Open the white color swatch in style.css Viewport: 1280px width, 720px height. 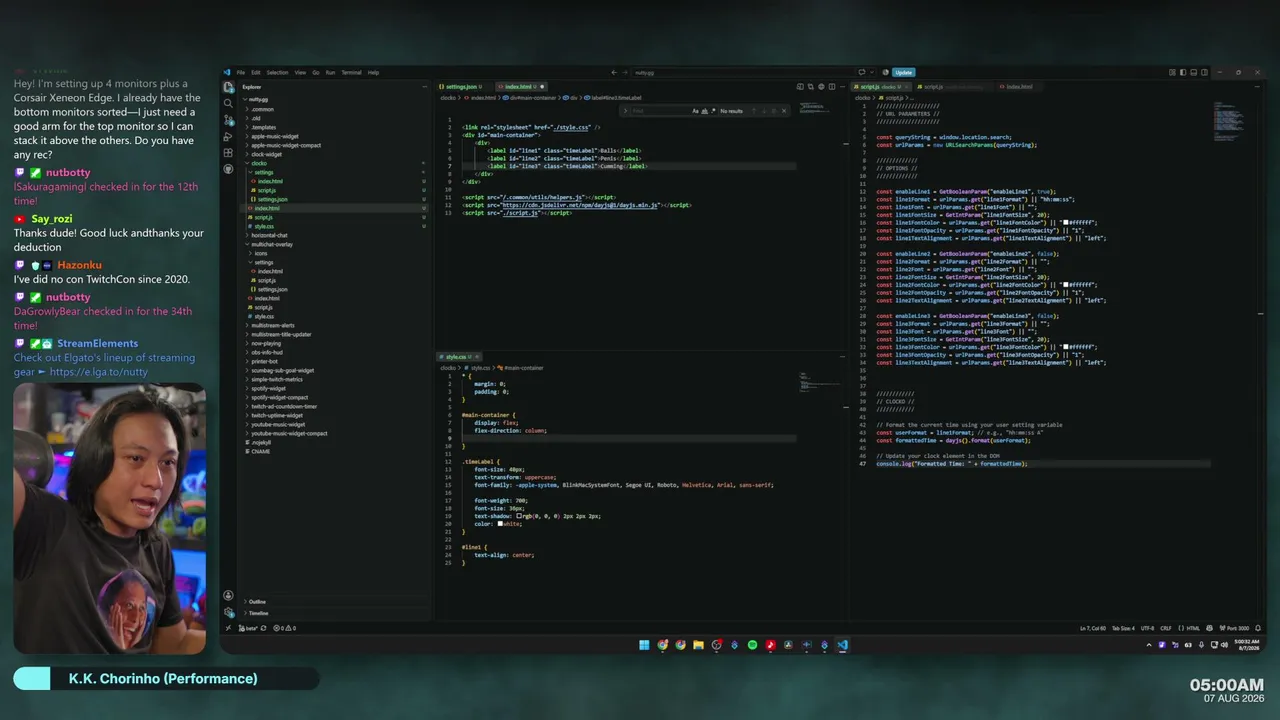(500, 524)
